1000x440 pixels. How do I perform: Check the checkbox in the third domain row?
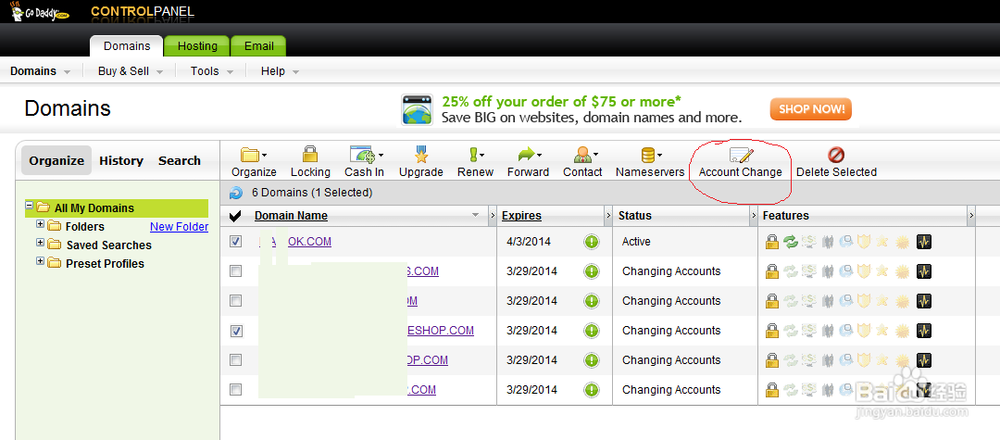(236, 300)
